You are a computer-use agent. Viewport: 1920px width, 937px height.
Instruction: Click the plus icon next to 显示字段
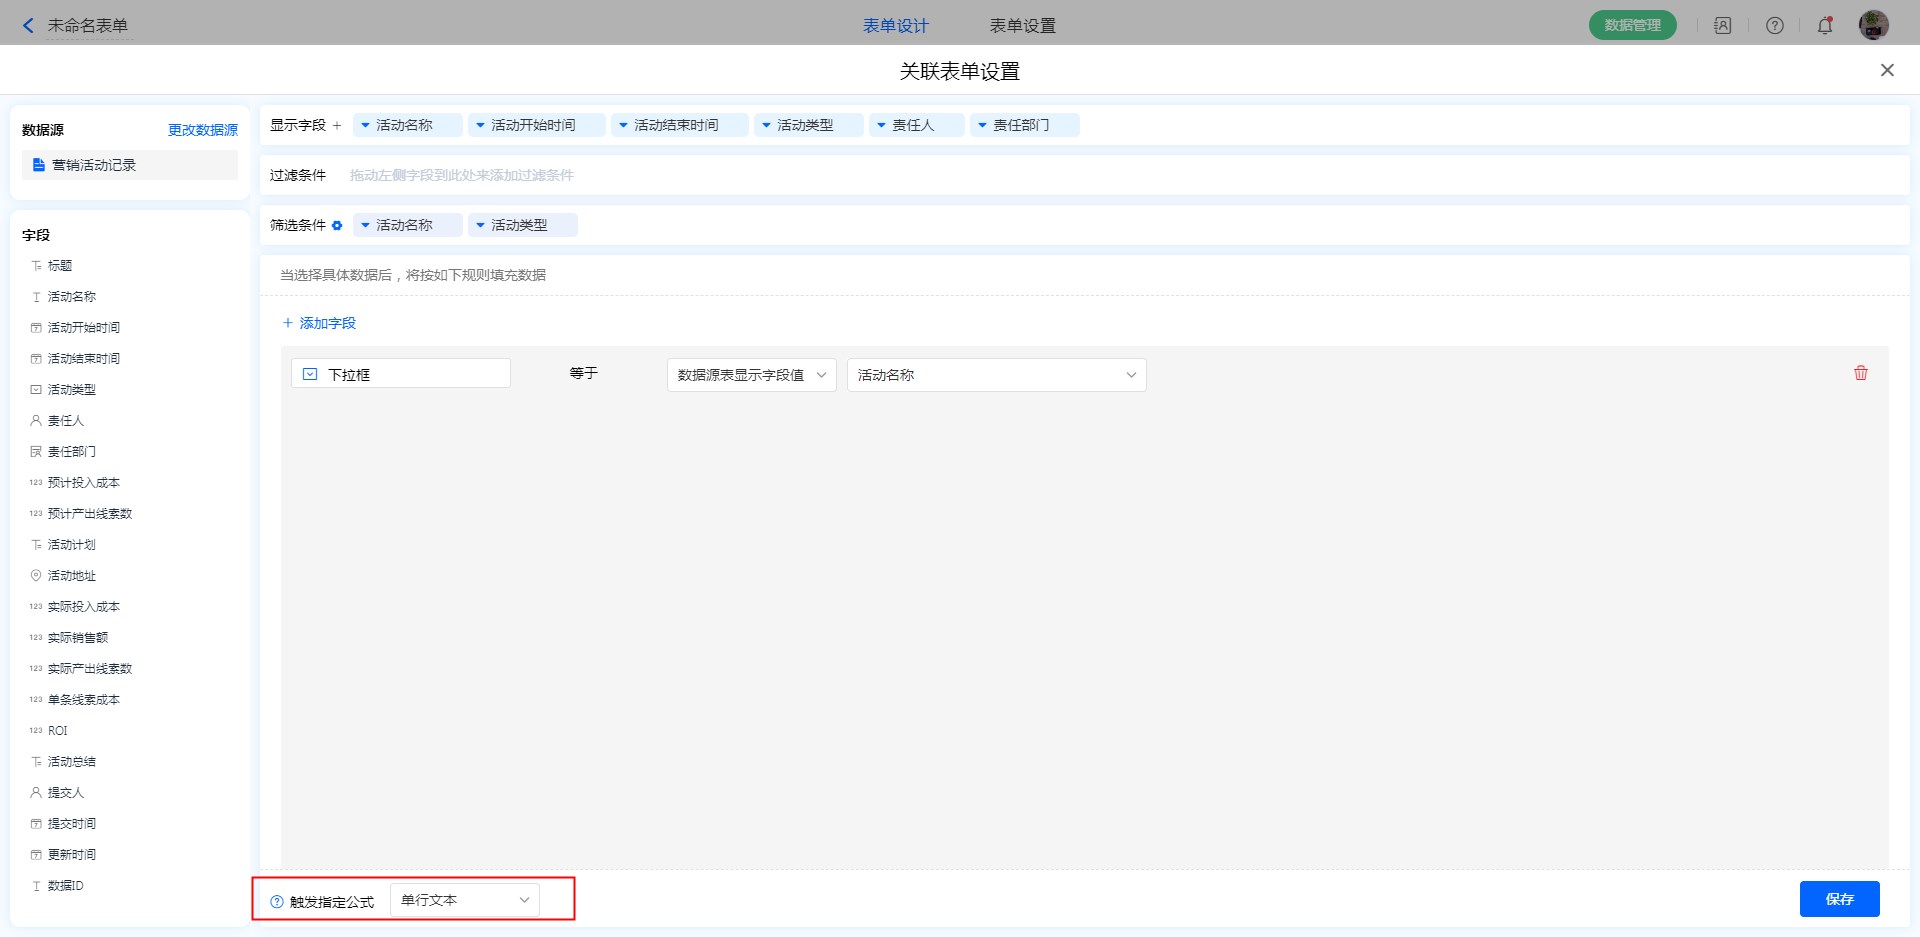(x=337, y=126)
